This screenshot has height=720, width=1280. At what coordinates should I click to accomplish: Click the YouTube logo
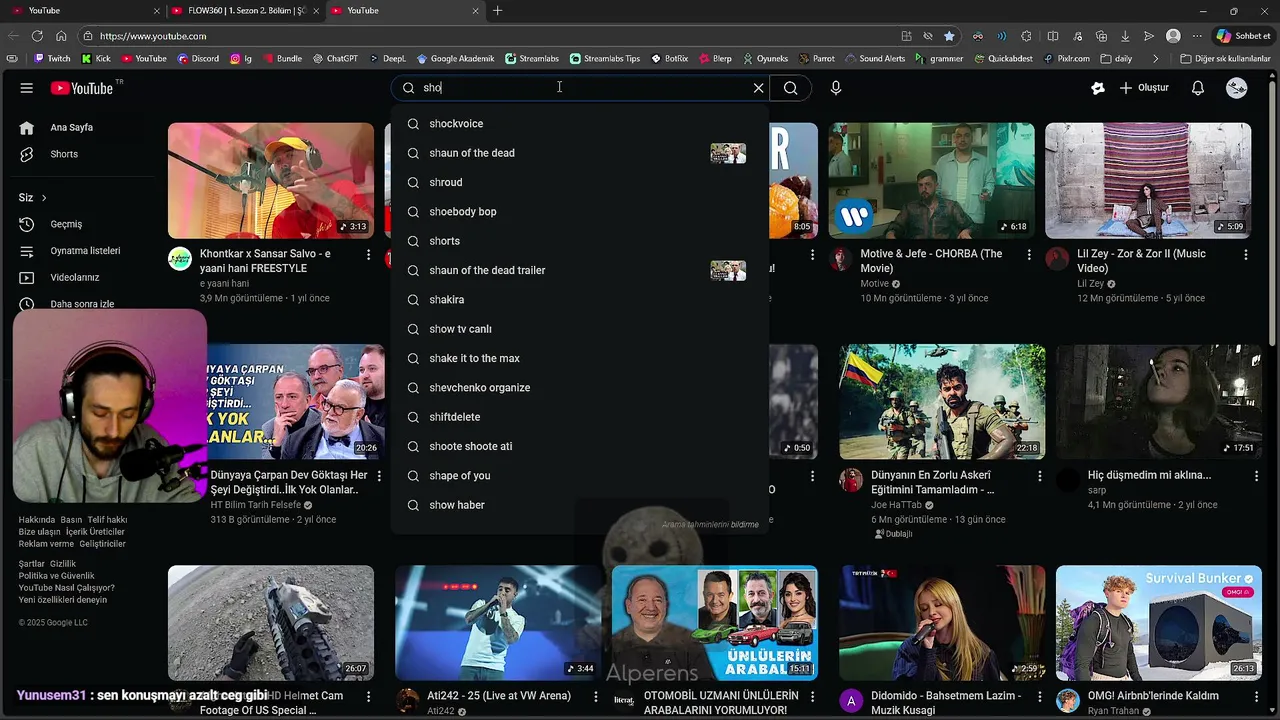[x=82, y=88]
